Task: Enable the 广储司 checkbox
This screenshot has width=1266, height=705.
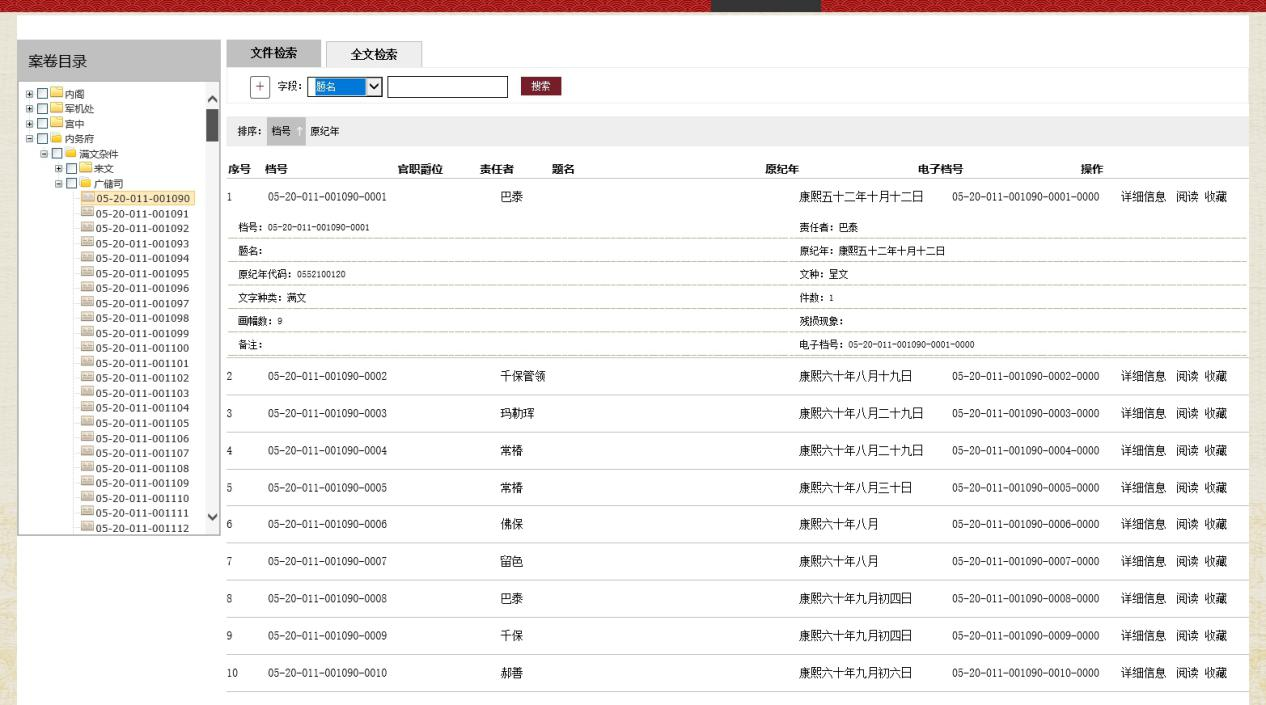Action: point(71,183)
